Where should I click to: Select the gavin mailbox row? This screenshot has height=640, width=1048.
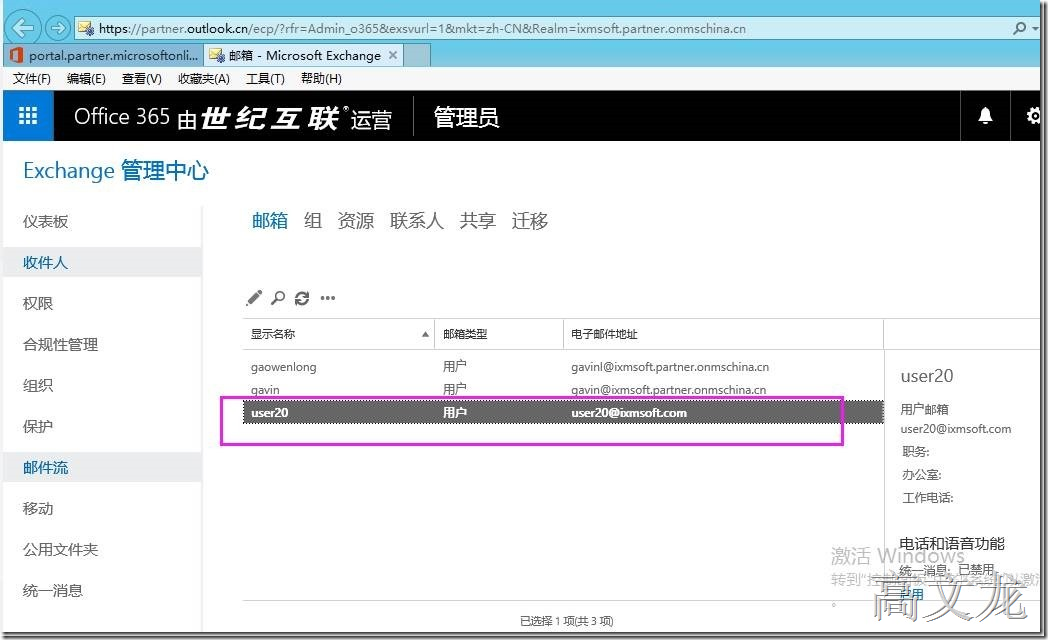point(563,389)
